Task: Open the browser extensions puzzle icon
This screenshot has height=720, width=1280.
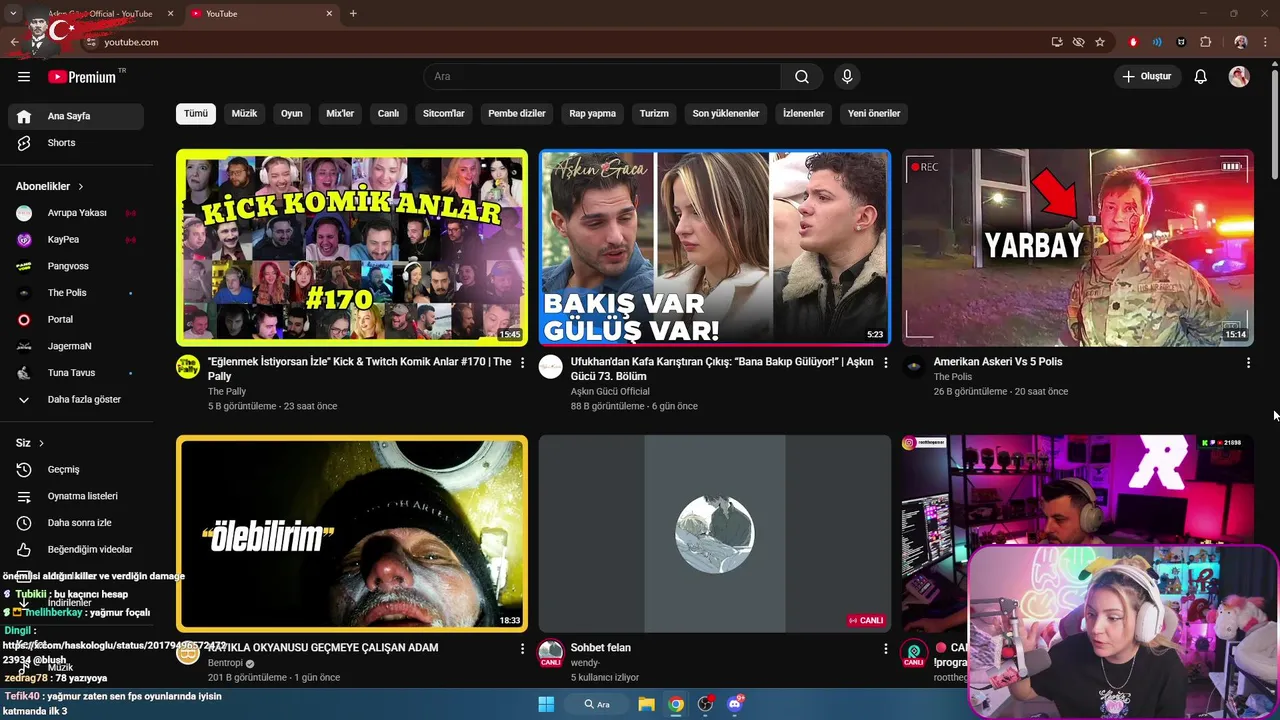Action: coord(1206,42)
